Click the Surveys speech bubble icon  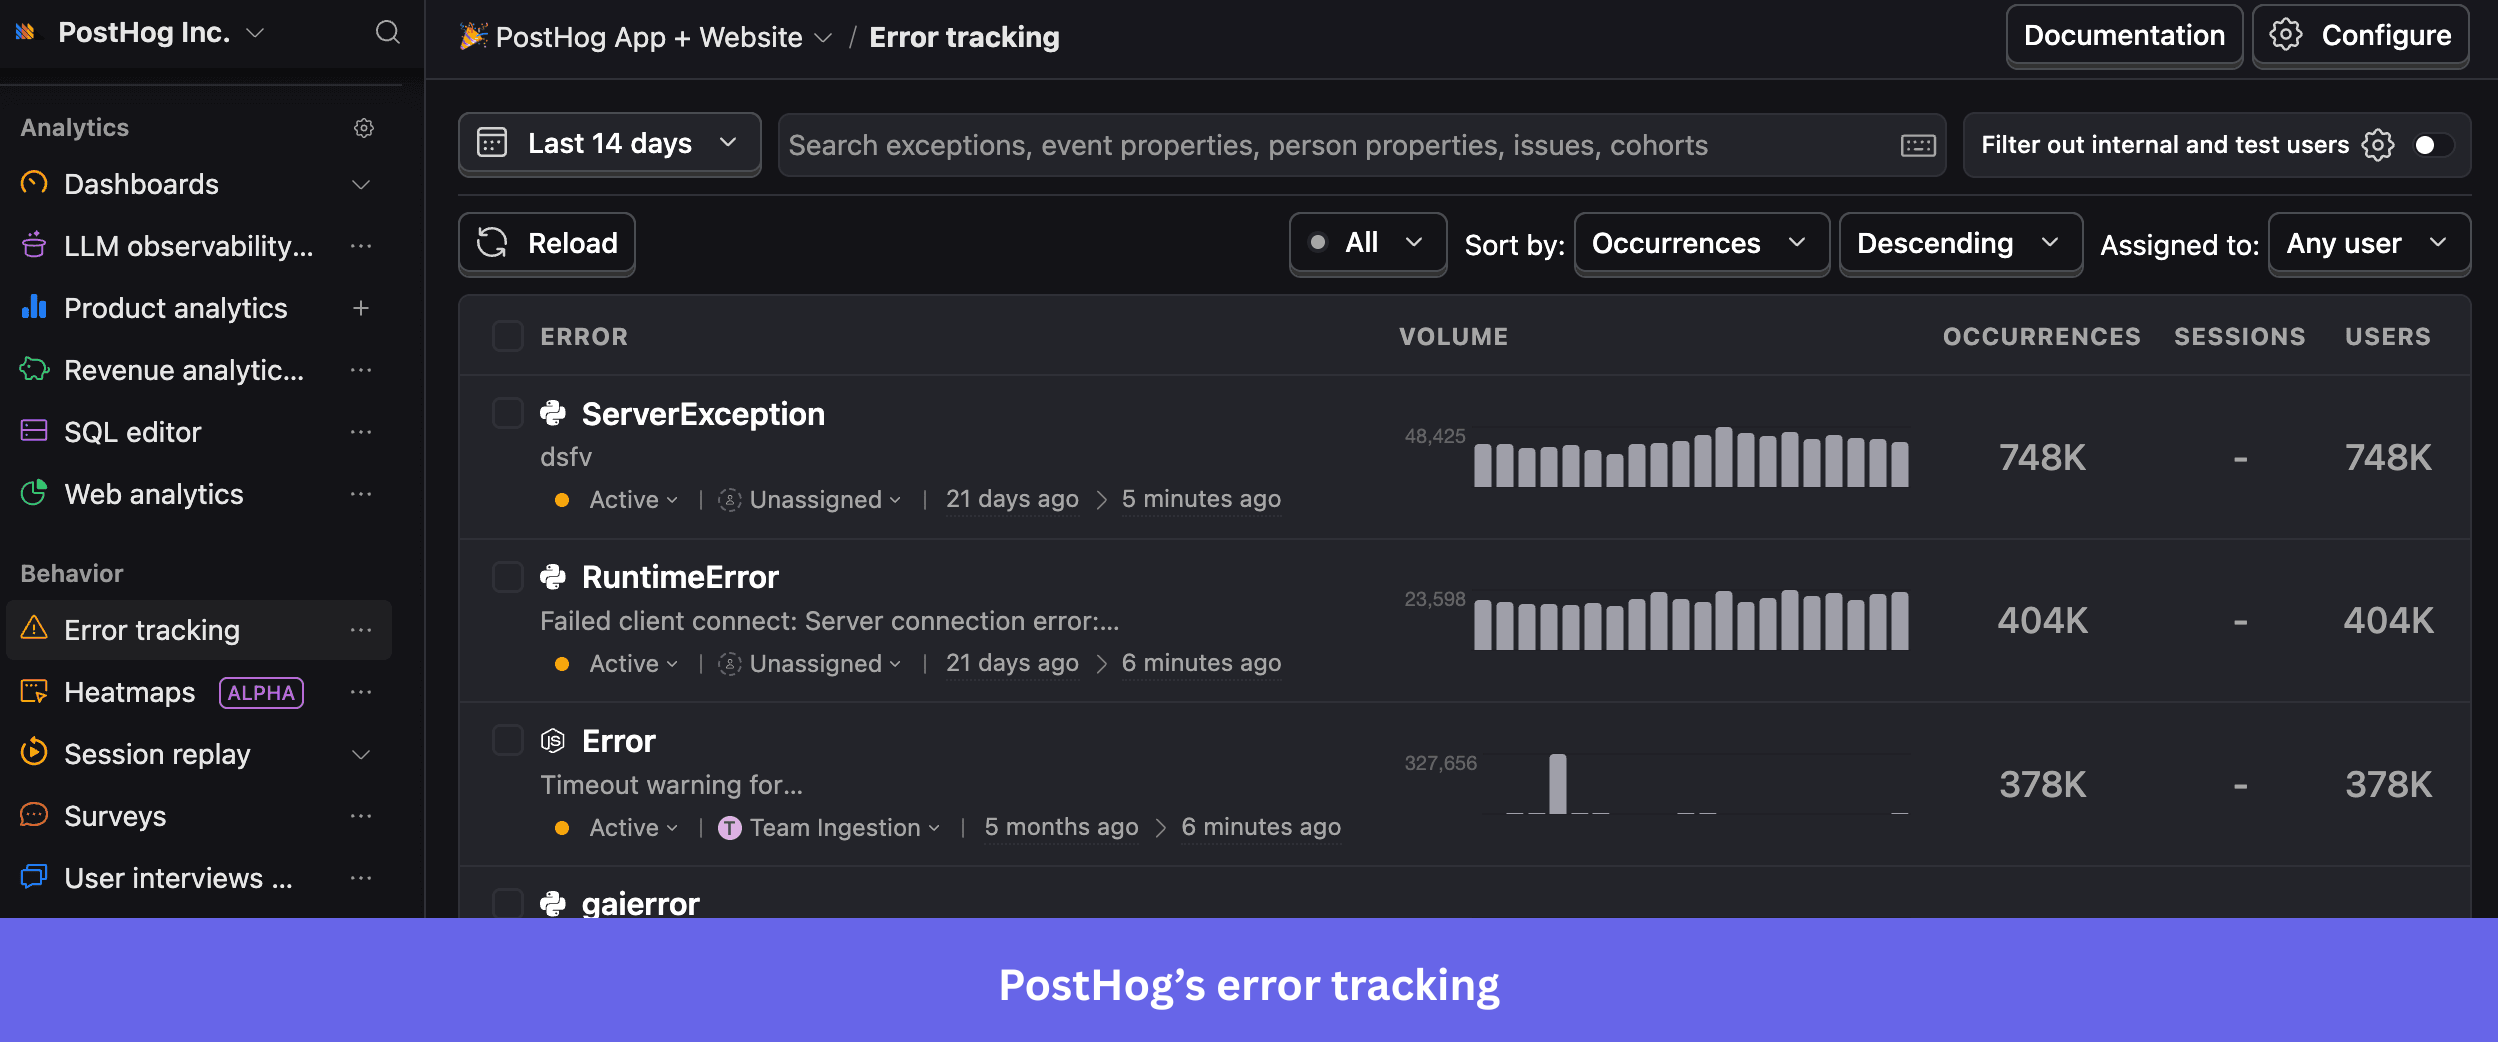pos(34,815)
